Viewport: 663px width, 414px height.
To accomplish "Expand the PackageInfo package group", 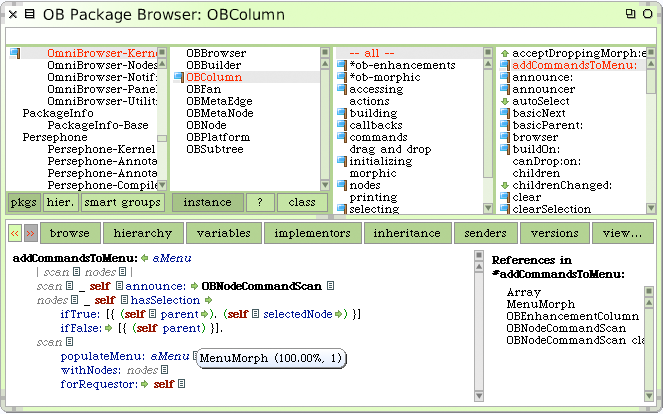I will click(x=58, y=113).
